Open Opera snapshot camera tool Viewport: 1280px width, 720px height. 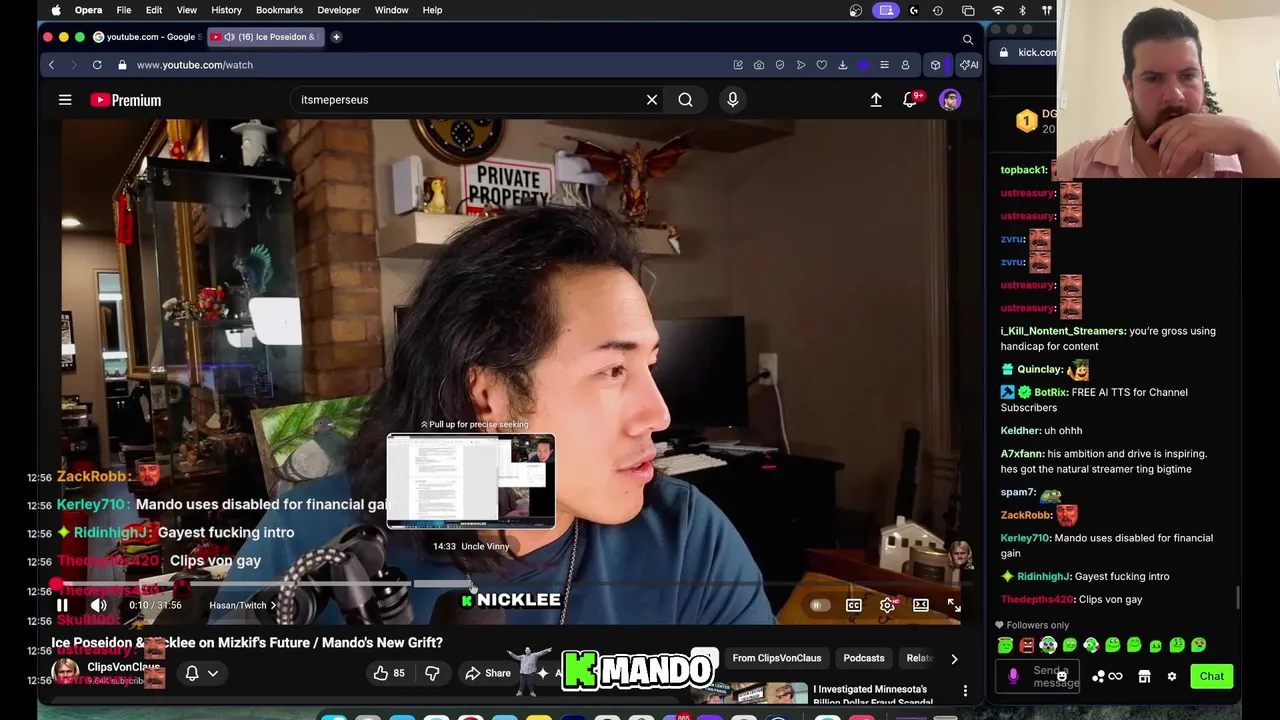pyautogui.click(x=759, y=65)
